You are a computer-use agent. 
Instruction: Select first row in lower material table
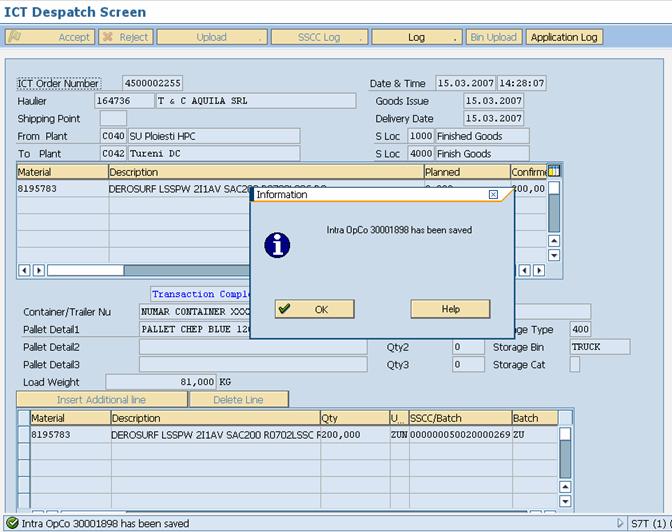pyautogui.click(x=23, y=435)
